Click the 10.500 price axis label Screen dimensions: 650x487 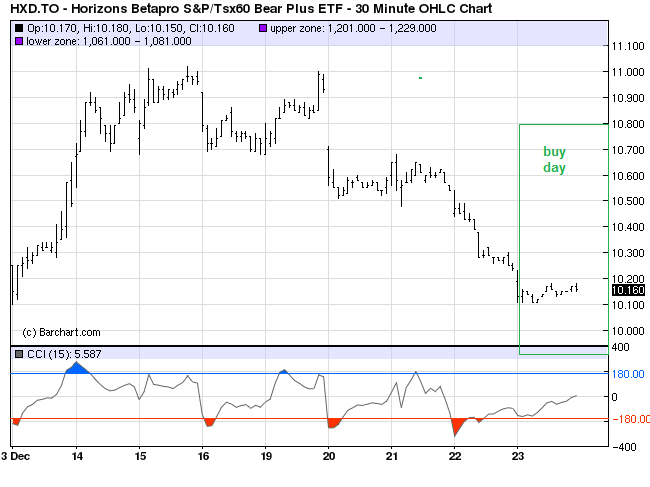coord(628,201)
